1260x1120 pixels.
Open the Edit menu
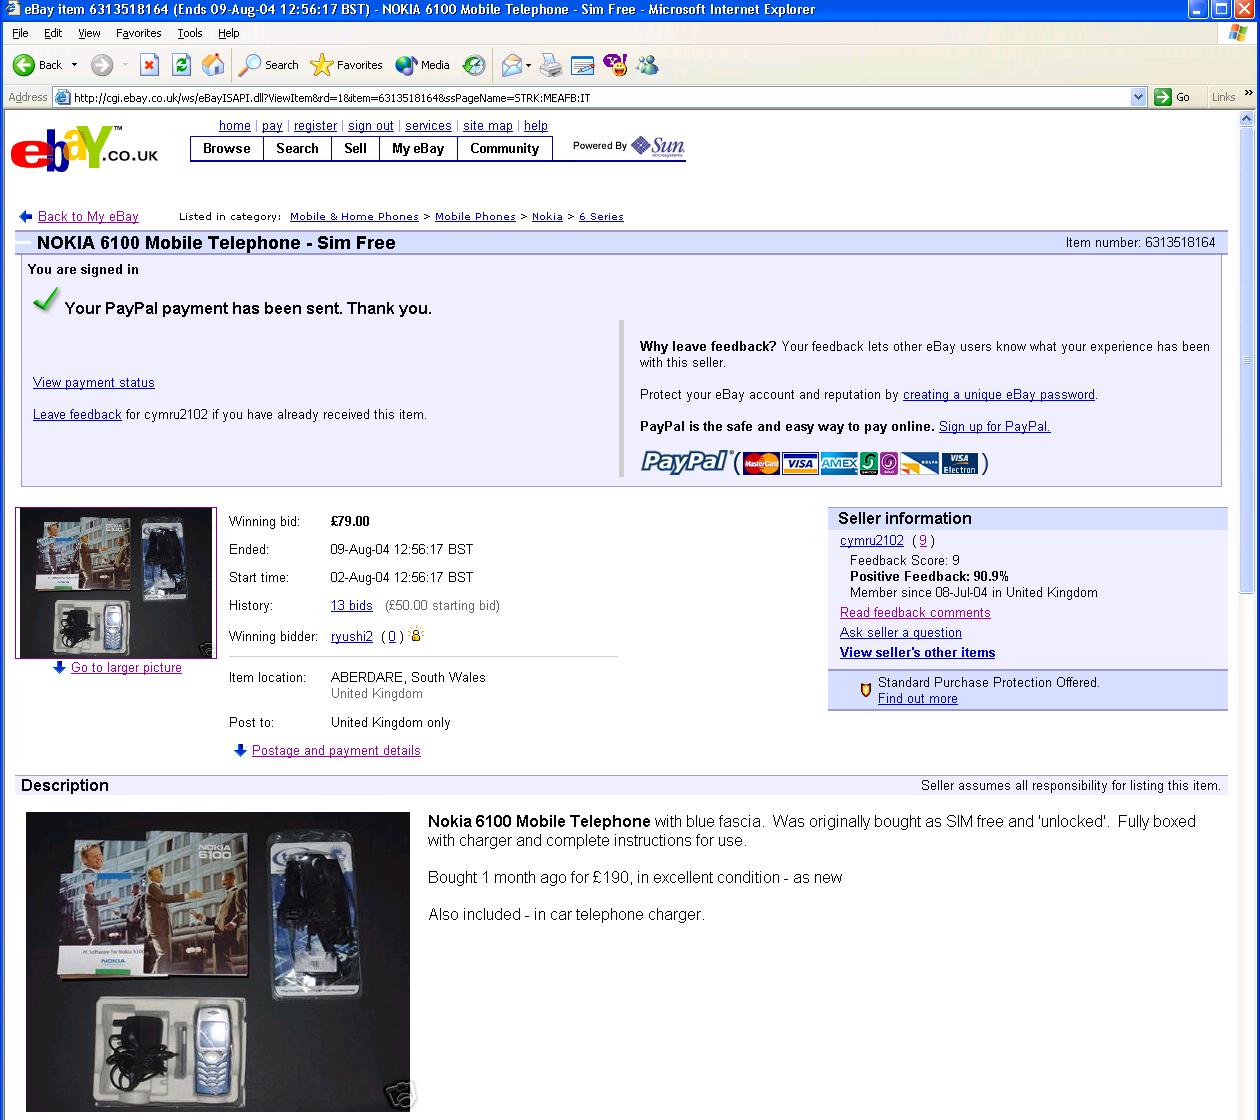[x=53, y=33]
